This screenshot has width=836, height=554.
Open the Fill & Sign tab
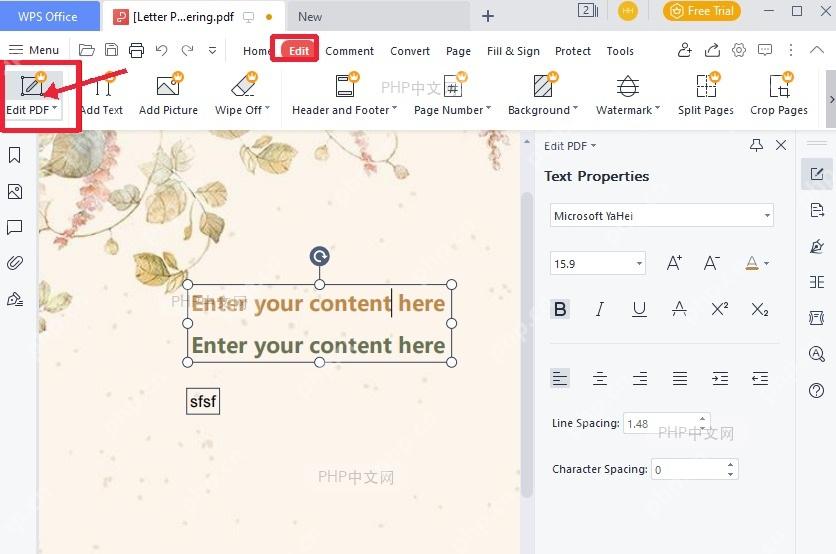[x=513, y=51]
